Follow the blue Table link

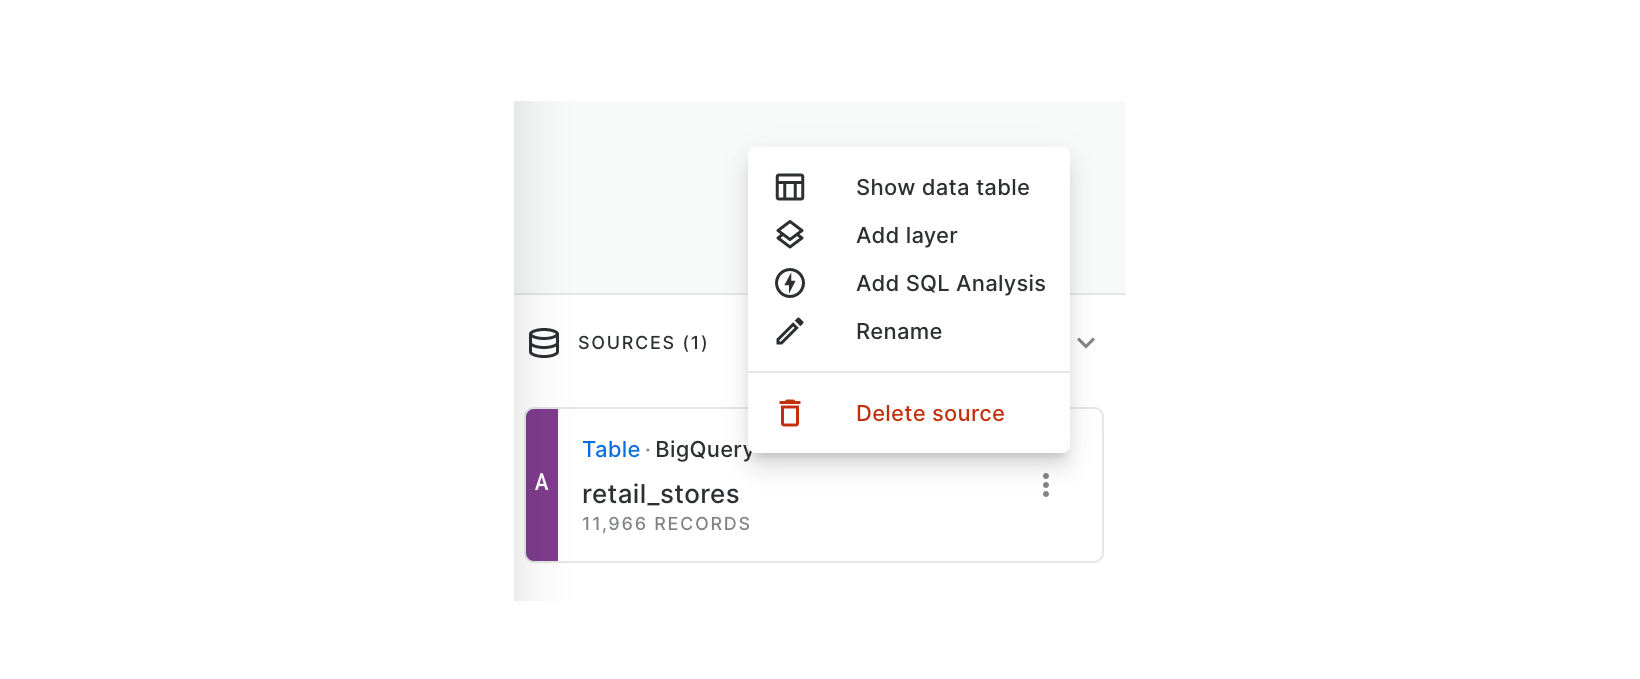(x=611, y=450)
